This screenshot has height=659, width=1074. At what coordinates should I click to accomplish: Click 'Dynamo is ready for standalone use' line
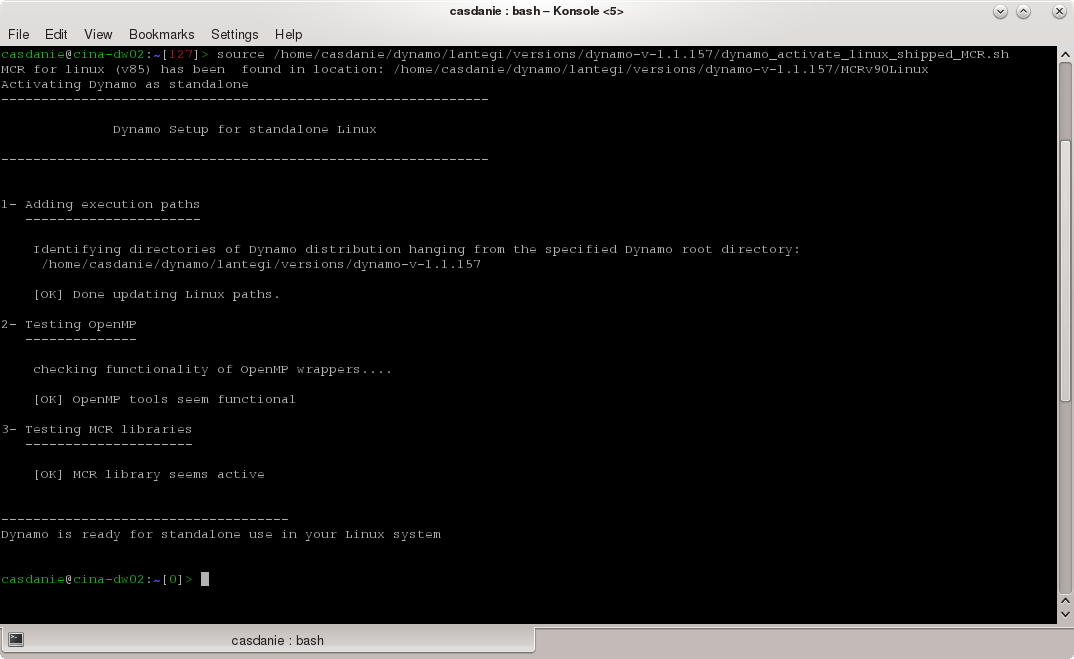pyautogui.click(x=221, y=534)
